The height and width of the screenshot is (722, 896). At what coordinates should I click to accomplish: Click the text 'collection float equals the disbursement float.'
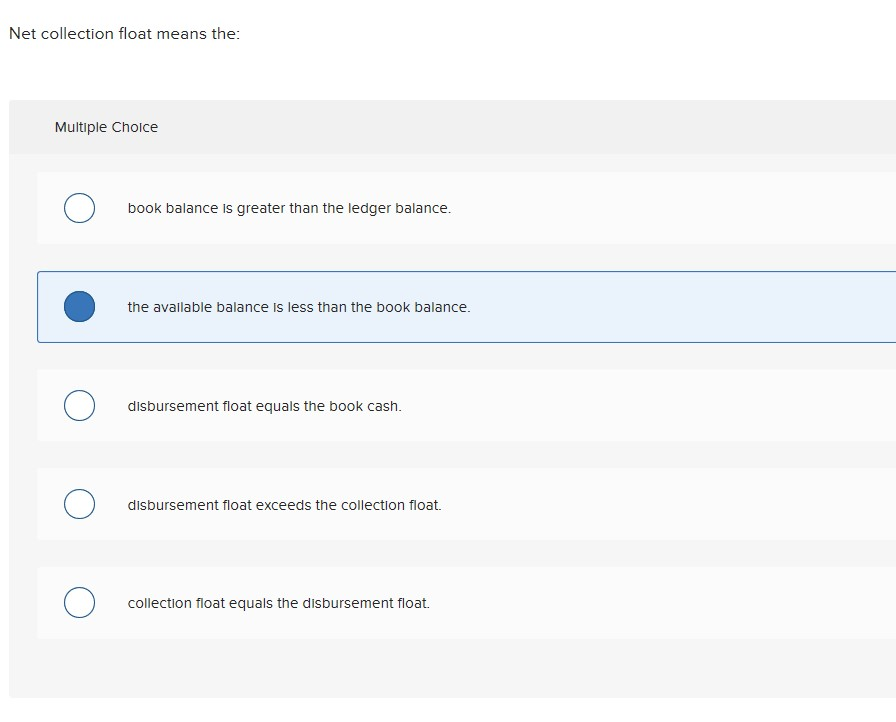pyautogui.click(x=279, y=603)
